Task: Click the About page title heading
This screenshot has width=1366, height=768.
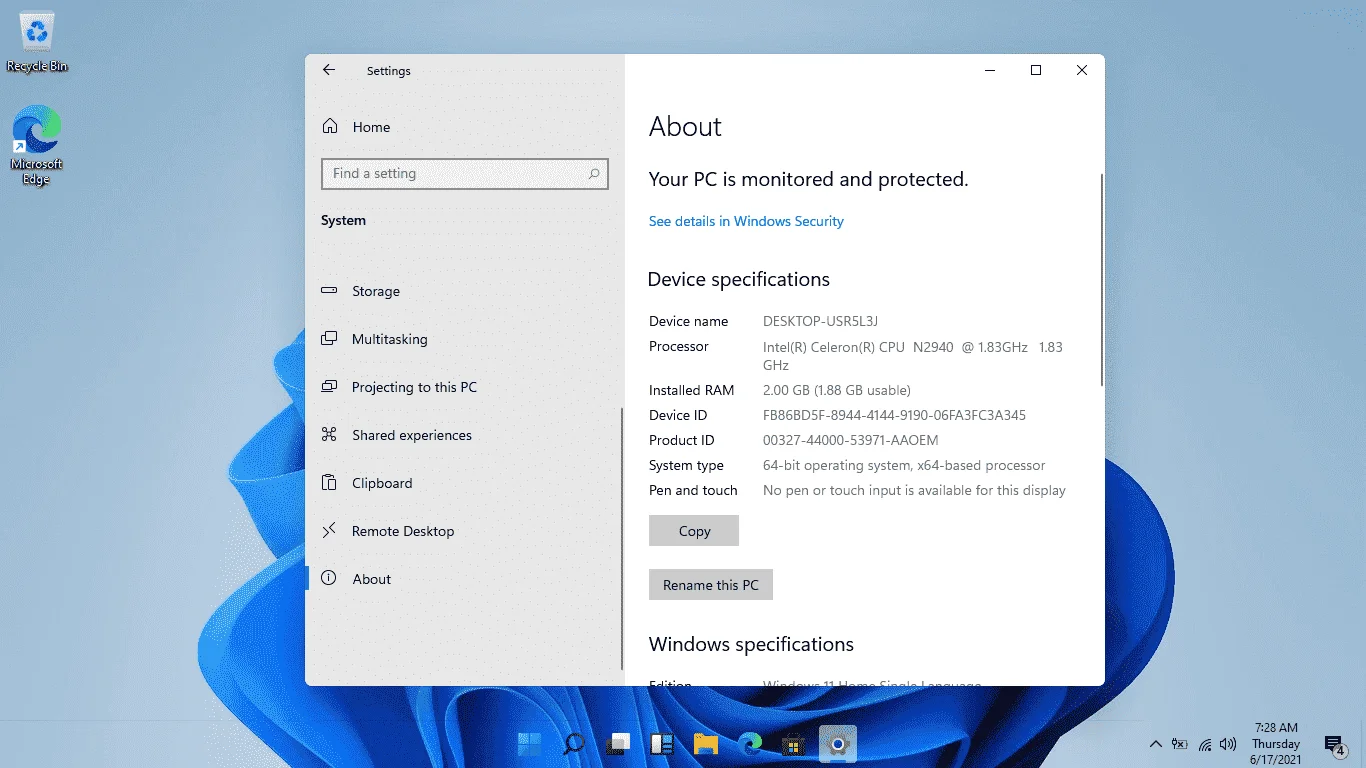Action: pyautogui.click(x=685, y=127)
